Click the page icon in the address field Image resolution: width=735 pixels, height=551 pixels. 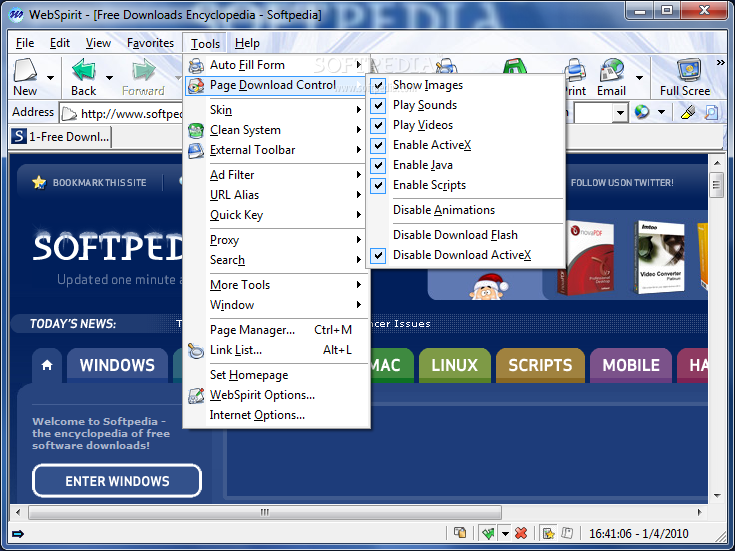[69, 113]
